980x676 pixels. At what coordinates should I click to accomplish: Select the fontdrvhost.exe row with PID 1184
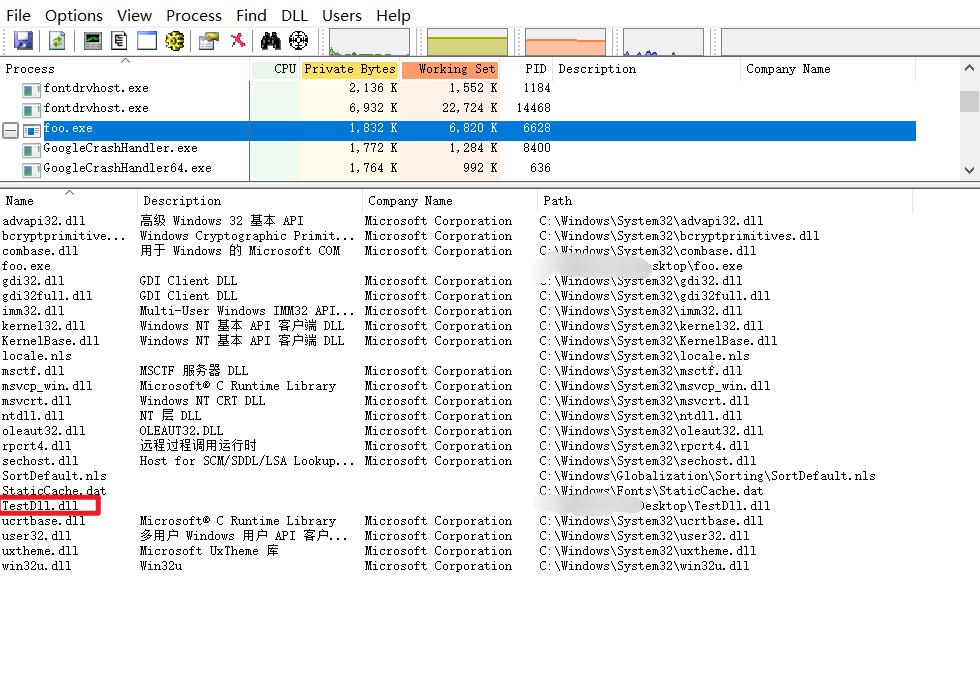(x=458, y=88)
